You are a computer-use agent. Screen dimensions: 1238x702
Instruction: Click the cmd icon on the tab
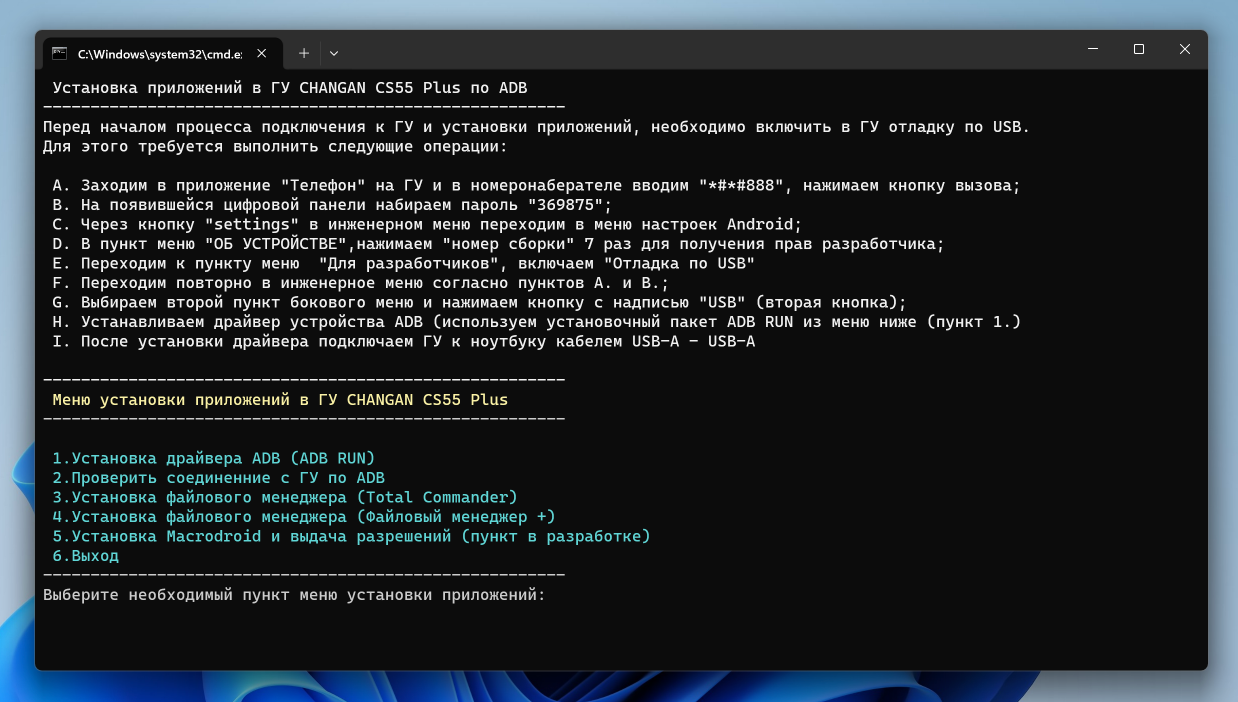click(x=60, y=53)
